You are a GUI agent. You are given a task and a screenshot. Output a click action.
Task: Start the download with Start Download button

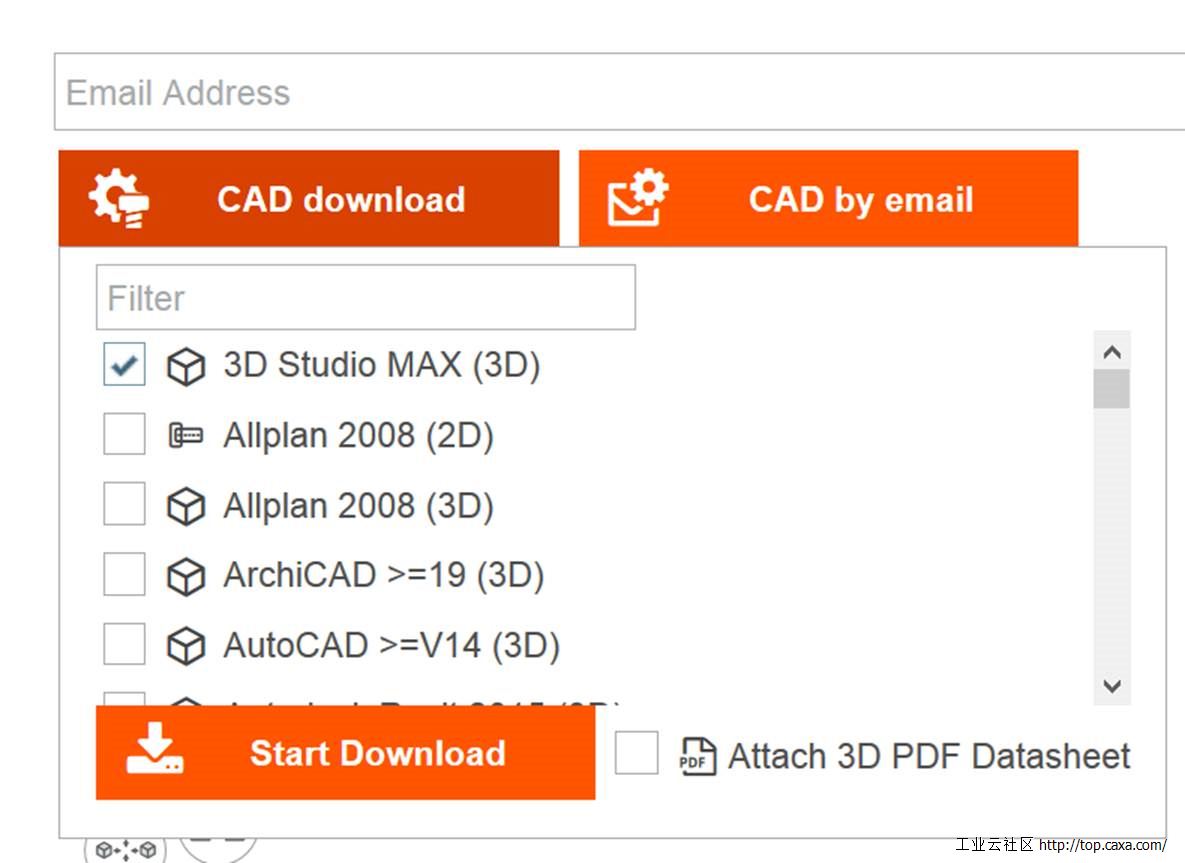coord(345,753)
